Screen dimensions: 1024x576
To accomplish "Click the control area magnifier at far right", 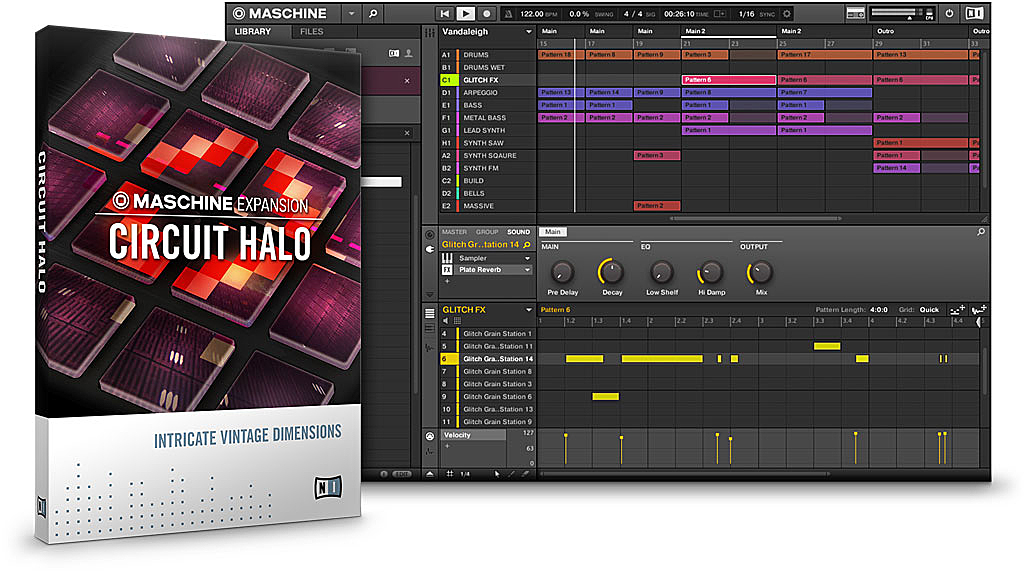I will click(981, 232).
